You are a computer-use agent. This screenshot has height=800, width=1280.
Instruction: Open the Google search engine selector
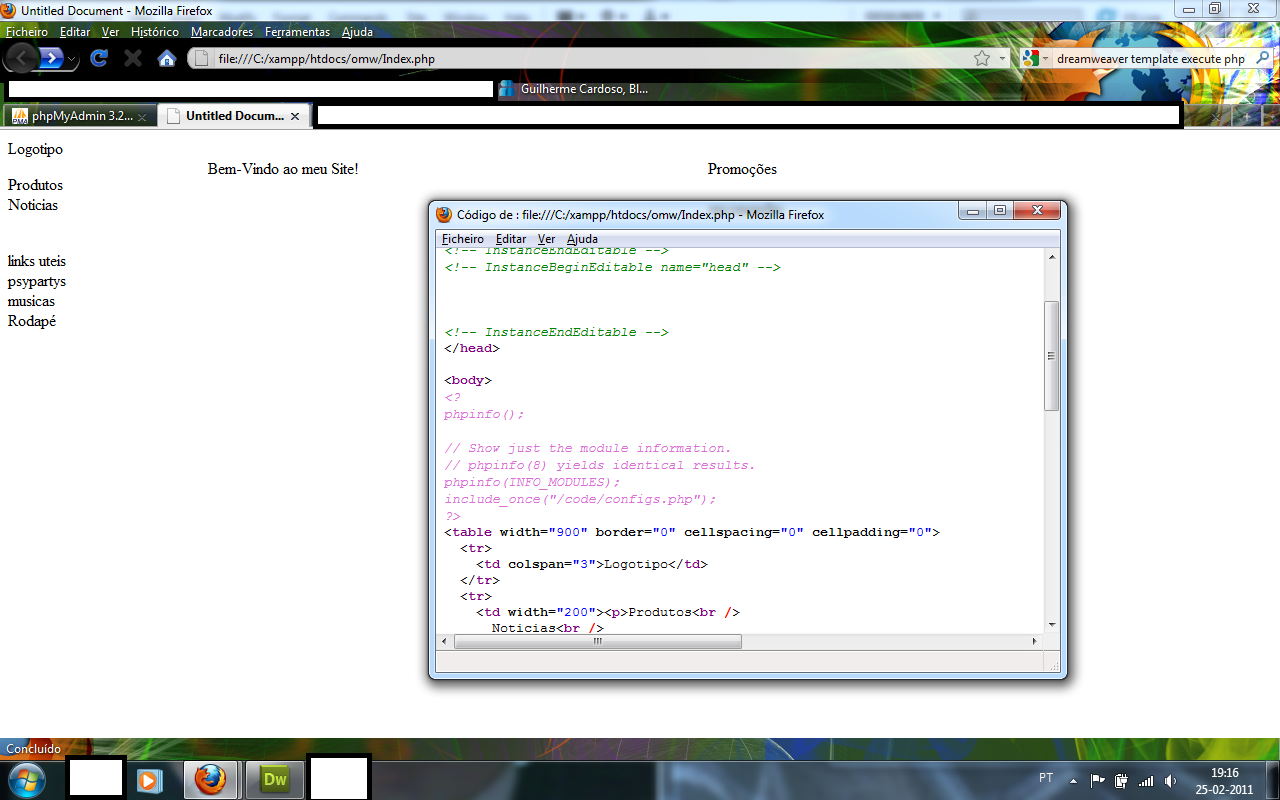[x=1036, y=59]
